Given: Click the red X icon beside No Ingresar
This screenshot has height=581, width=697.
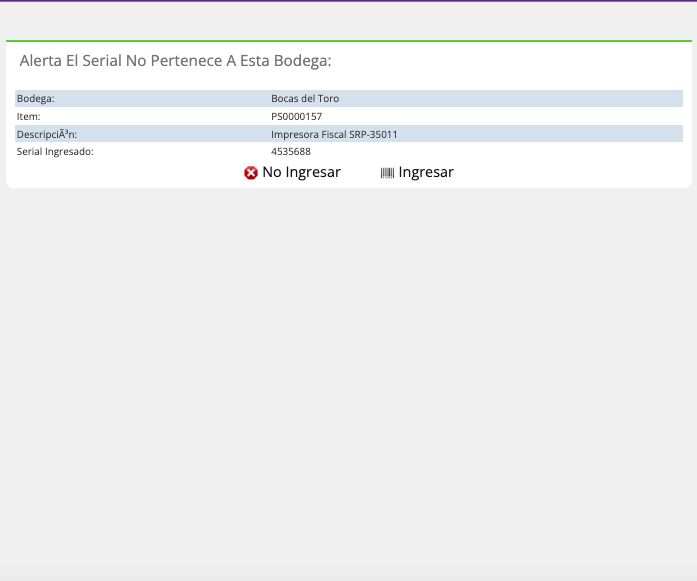Looking at the screenshot, I should coord(251,173).
